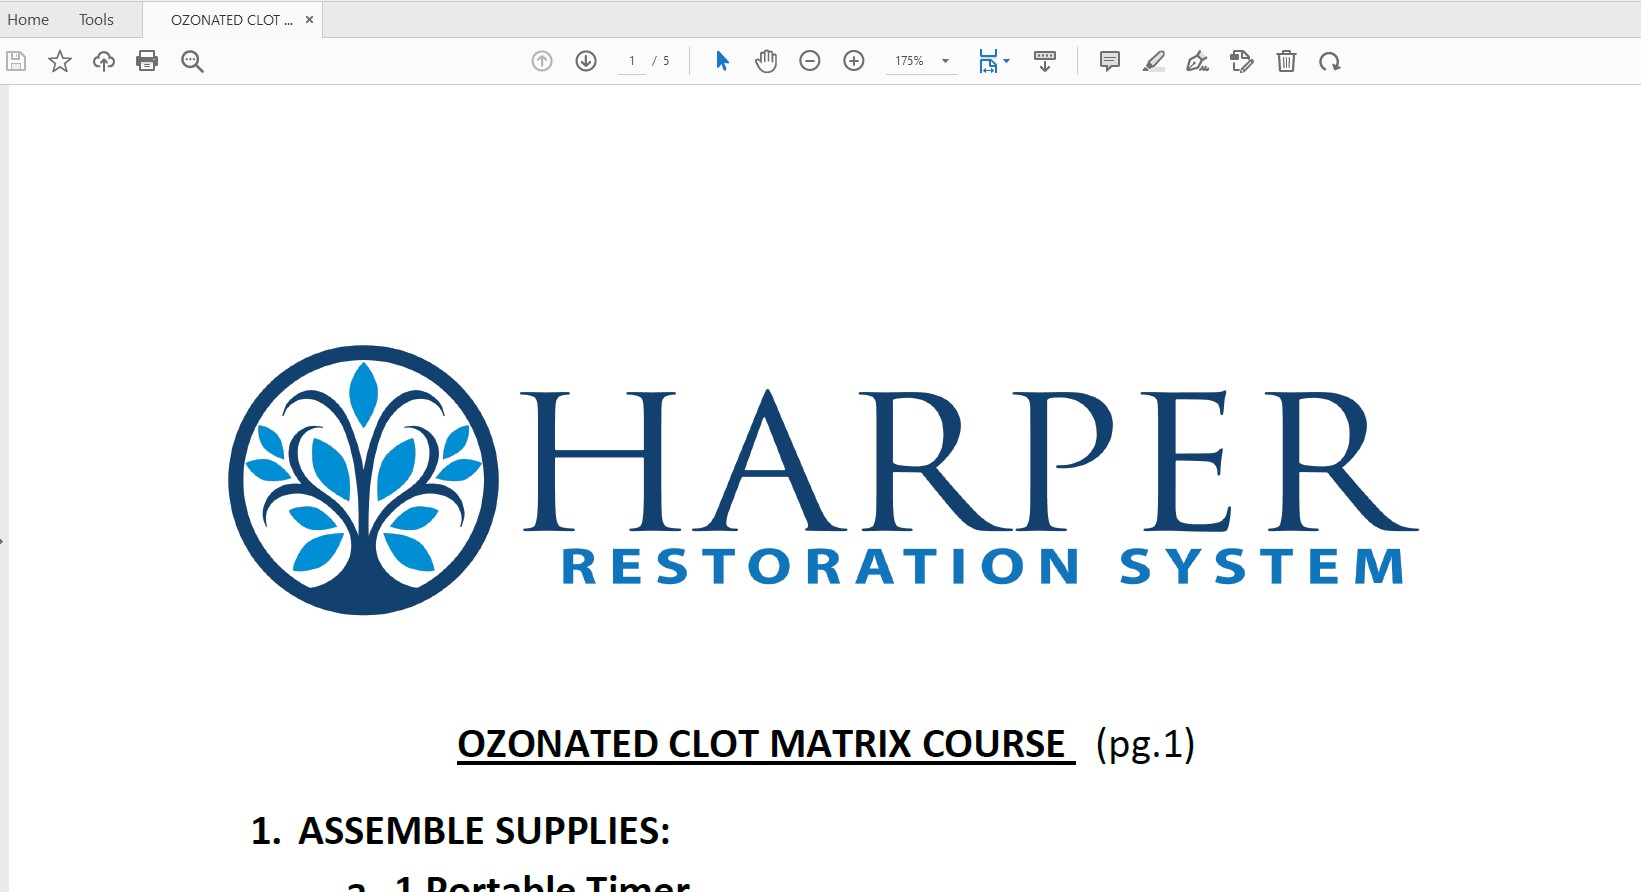This screenshot has height=892, width=1641.
Task: Click the Fit width page icon
Action: coord(988,61)
